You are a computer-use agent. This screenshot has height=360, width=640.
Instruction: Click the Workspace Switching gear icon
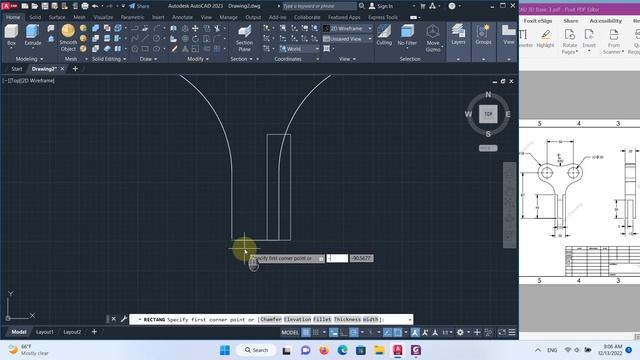point(460,332)
